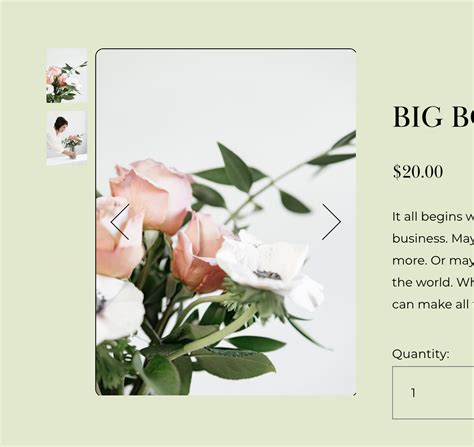Image resolution: width=474 pixels, height=447 pixels.
Task: Click the pink flowers in first thumbnail
Action: (56, 77)
